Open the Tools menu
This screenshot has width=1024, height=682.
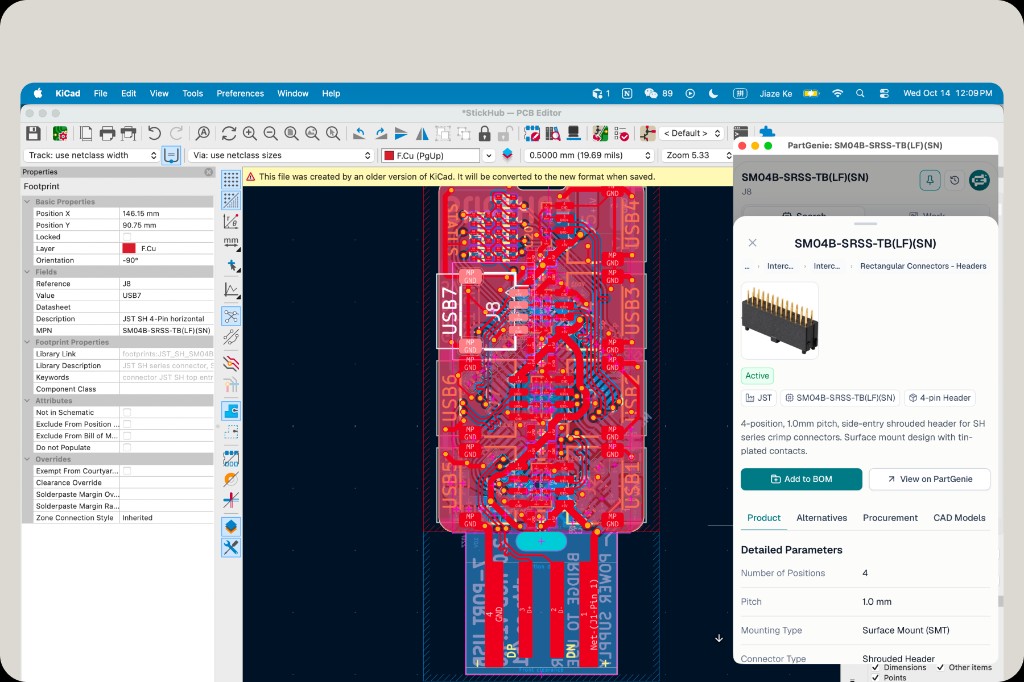click(192, 93)
